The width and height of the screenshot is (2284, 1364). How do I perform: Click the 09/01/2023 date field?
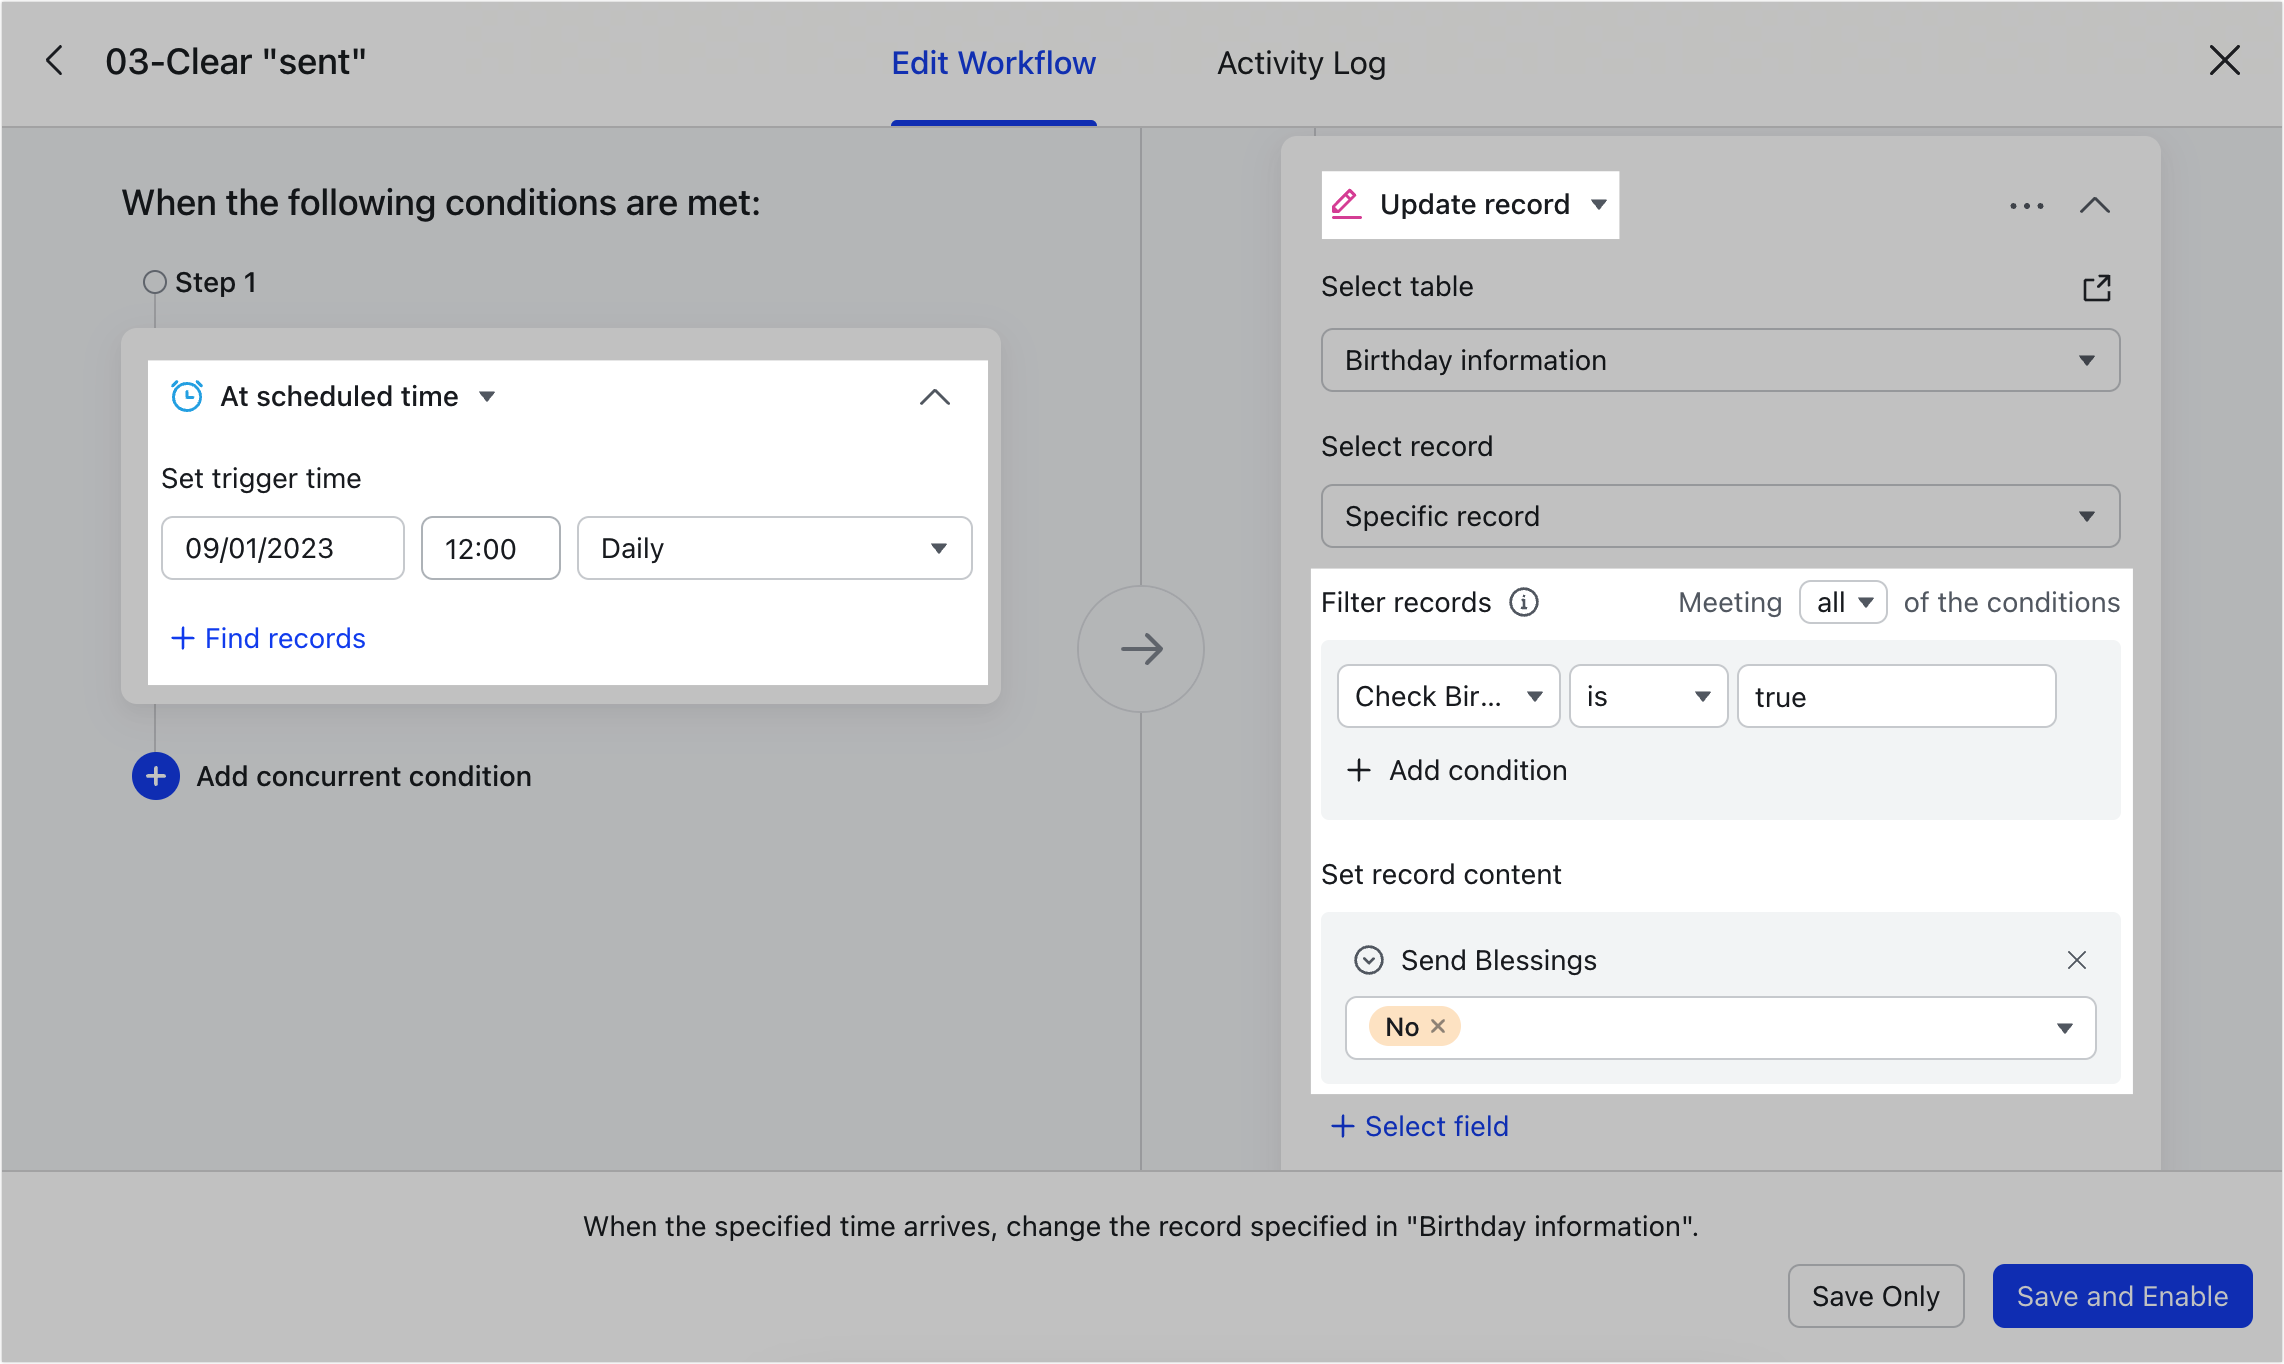[x=282, y=548]
